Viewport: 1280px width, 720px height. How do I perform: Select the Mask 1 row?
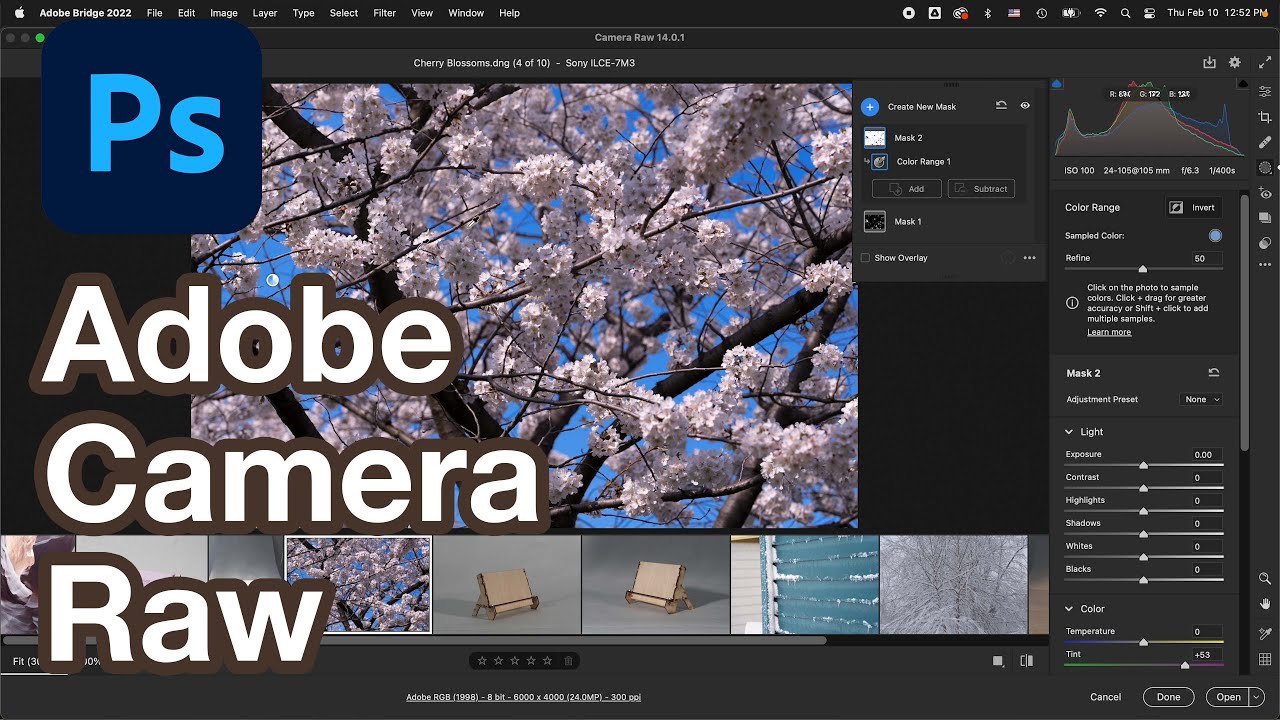click(x=945, y=222)
